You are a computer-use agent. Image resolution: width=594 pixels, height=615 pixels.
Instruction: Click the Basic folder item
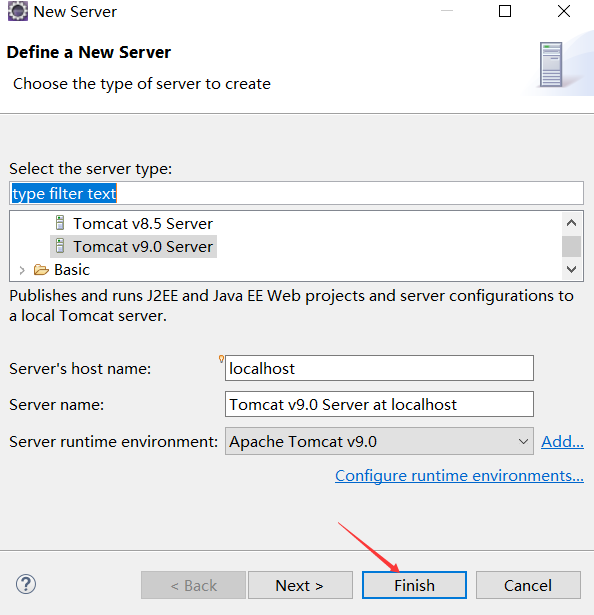(72, 270)
